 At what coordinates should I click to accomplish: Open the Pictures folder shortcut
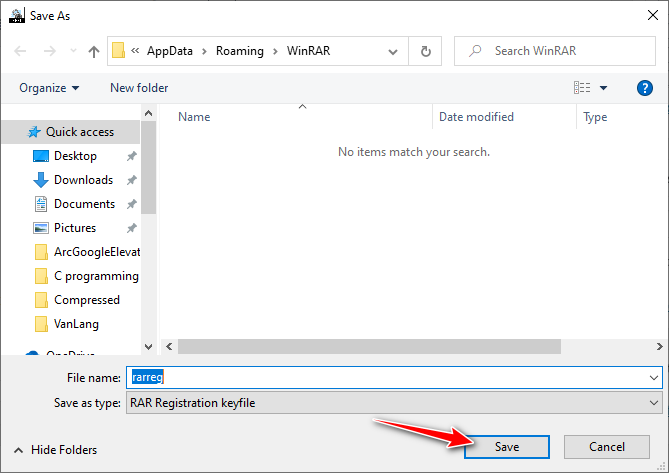click(75, 228)
